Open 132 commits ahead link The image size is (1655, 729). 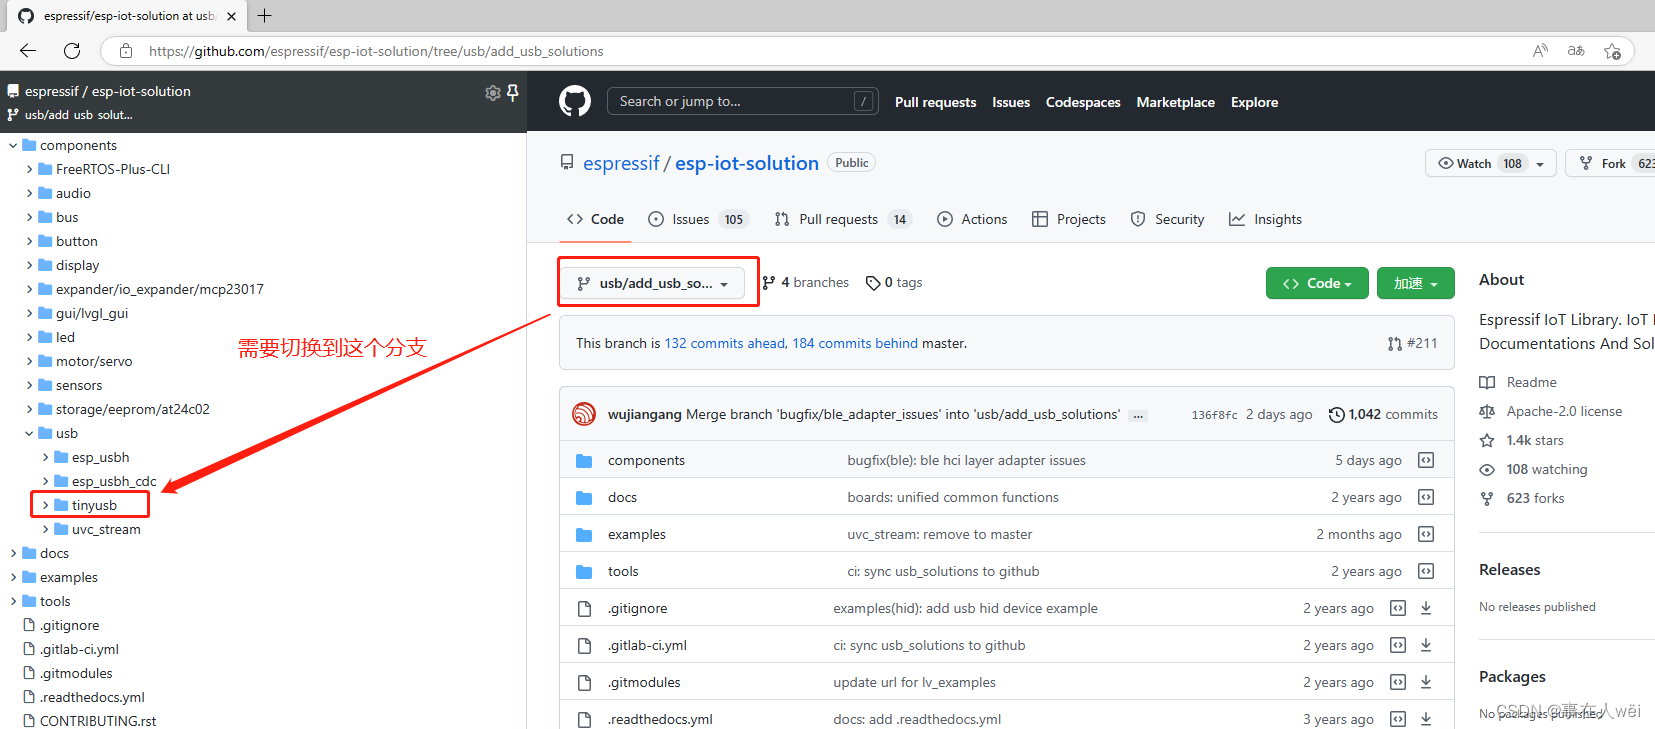pos(725,343)
